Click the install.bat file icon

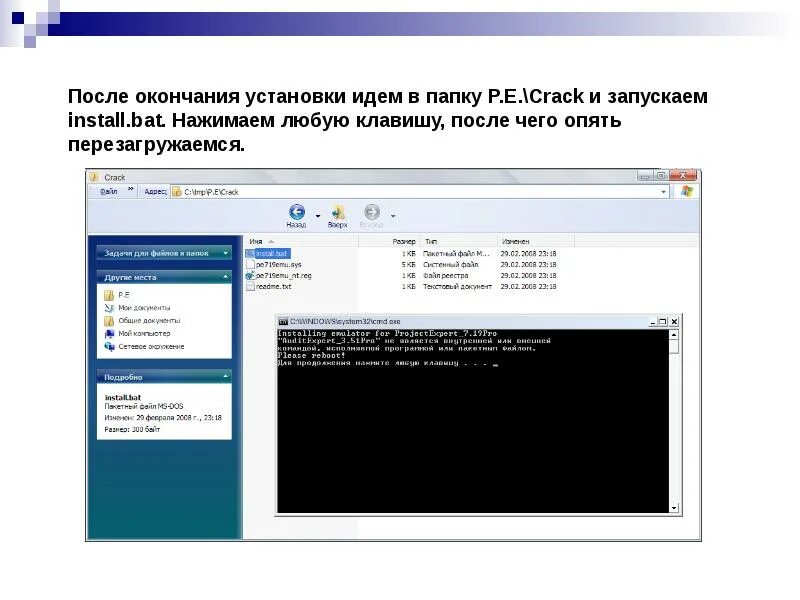click(x=250, y=254)
